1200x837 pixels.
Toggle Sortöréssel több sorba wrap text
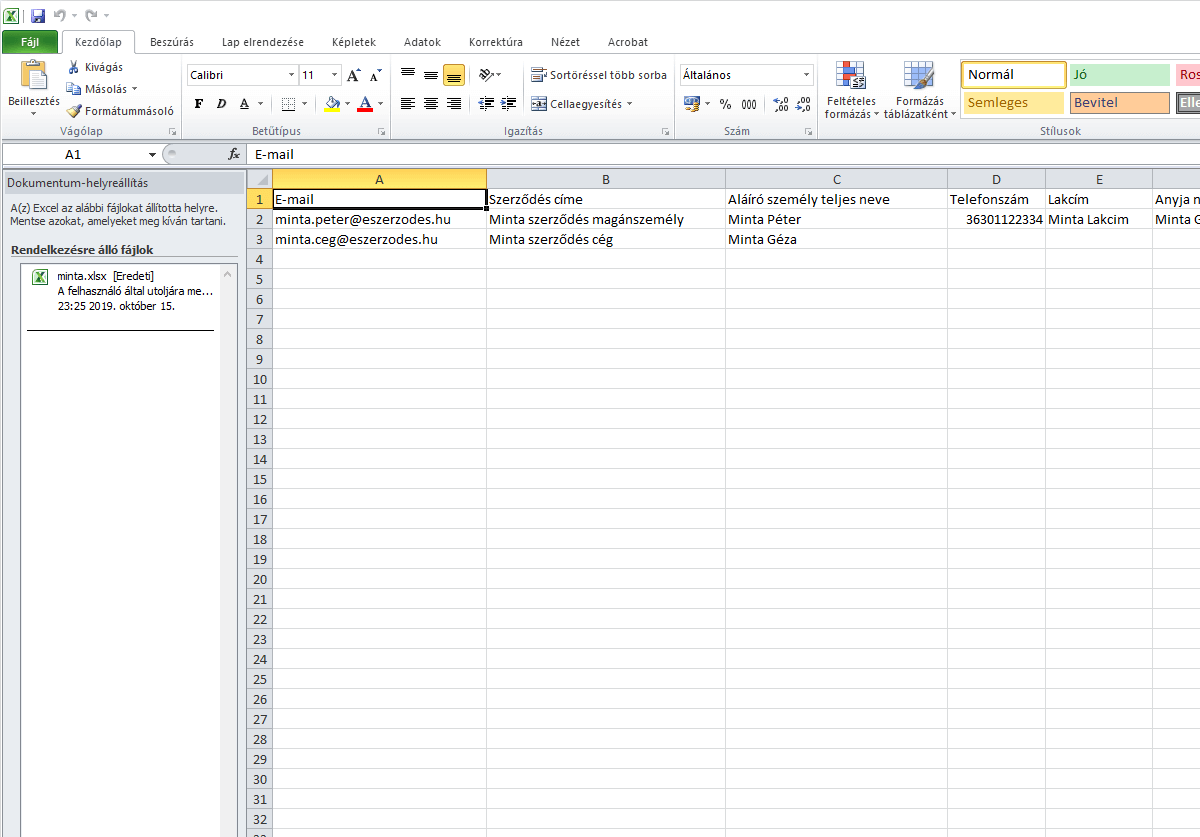click(x=598, y=75)
